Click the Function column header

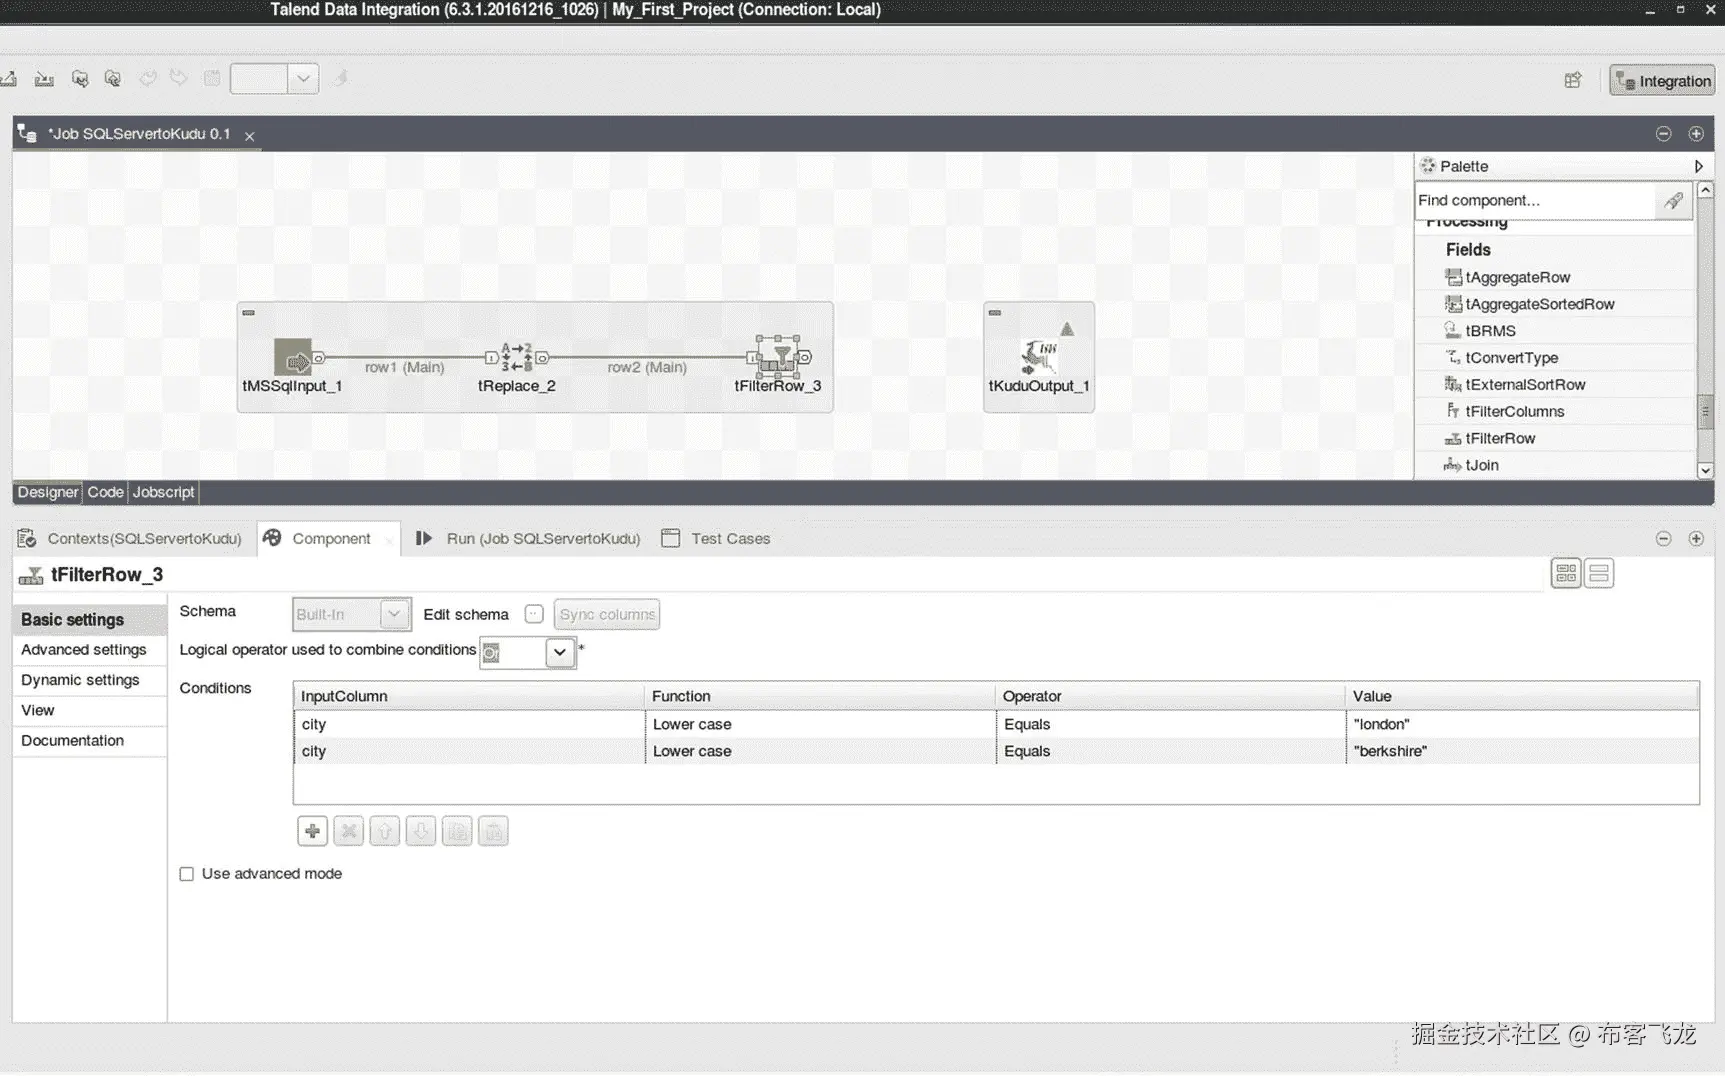(820, 696)
